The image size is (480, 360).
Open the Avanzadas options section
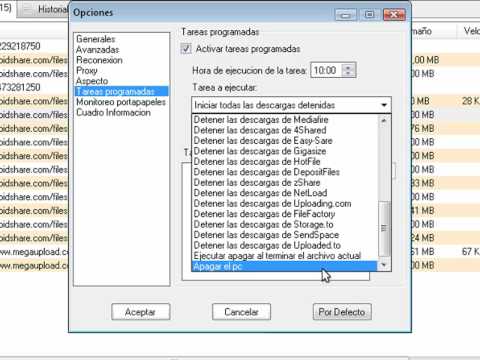click(97, 50)
